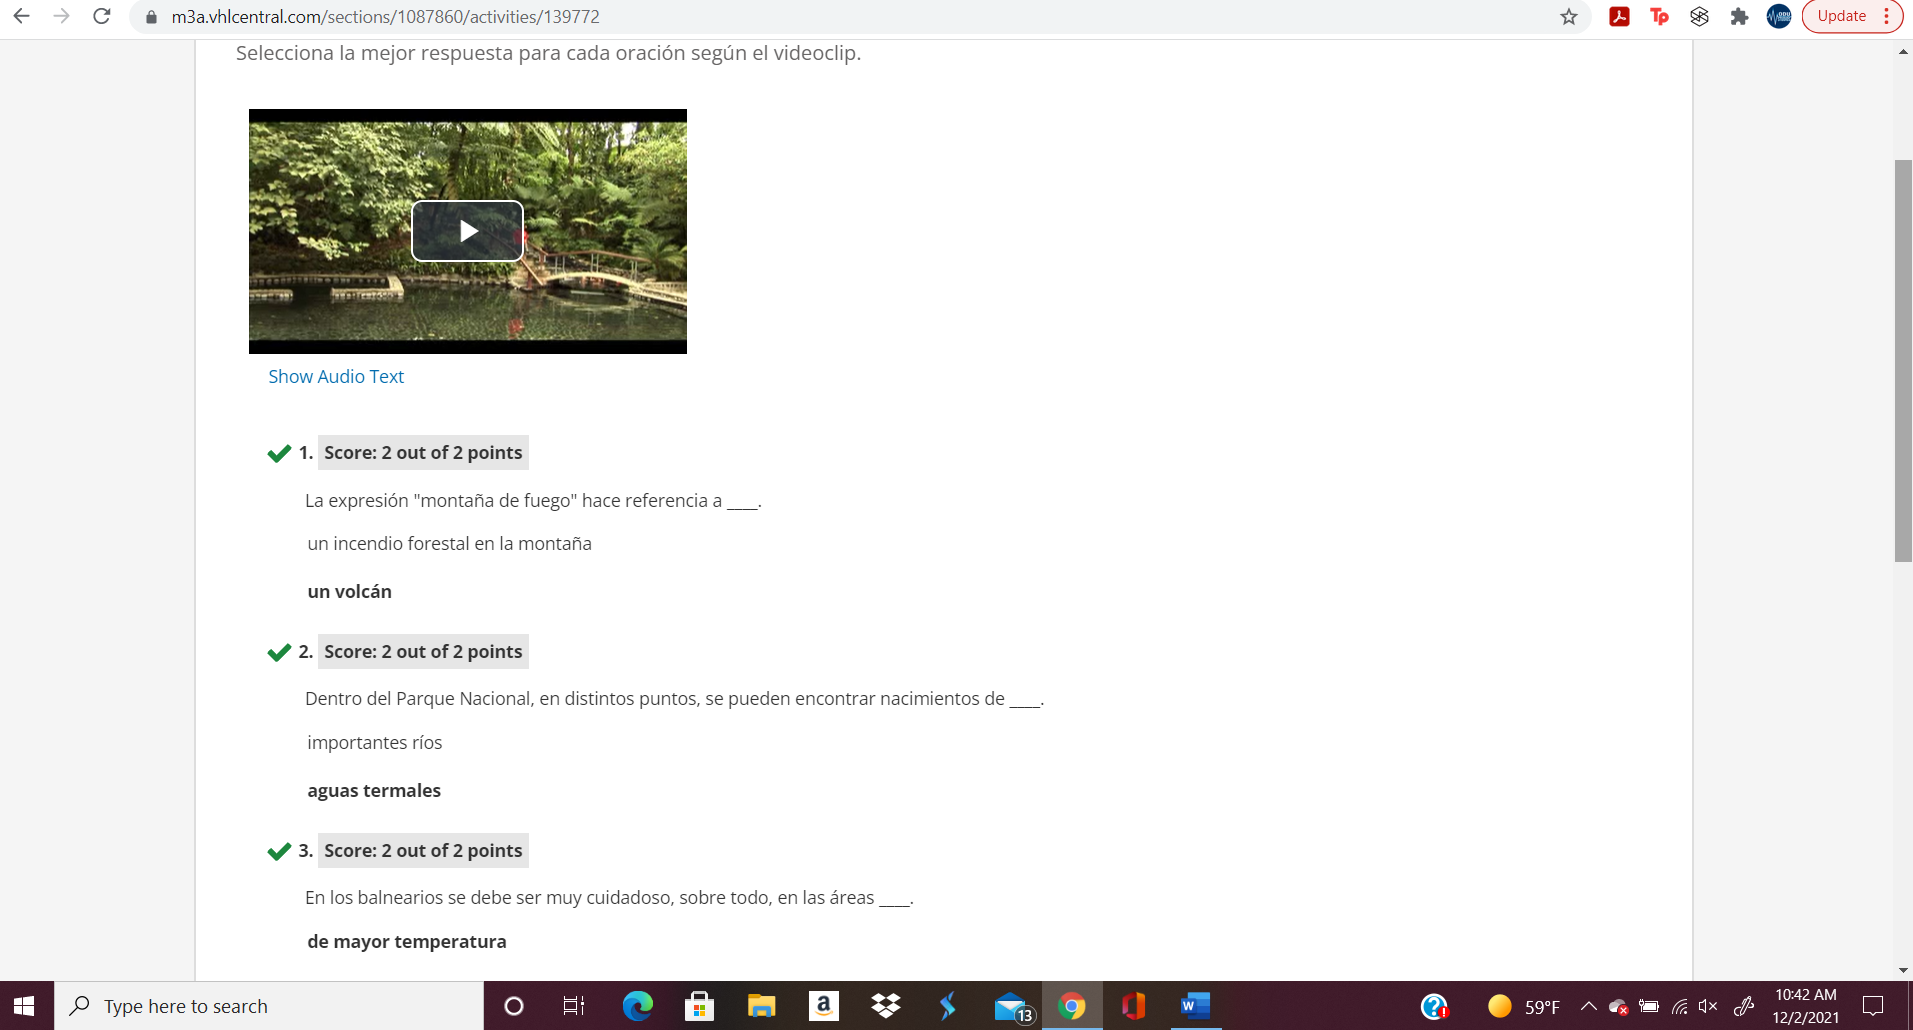The image size is (1913, 1030).
Task: Open OneDrive sync status tray icon
Action: point(1618,1007)
